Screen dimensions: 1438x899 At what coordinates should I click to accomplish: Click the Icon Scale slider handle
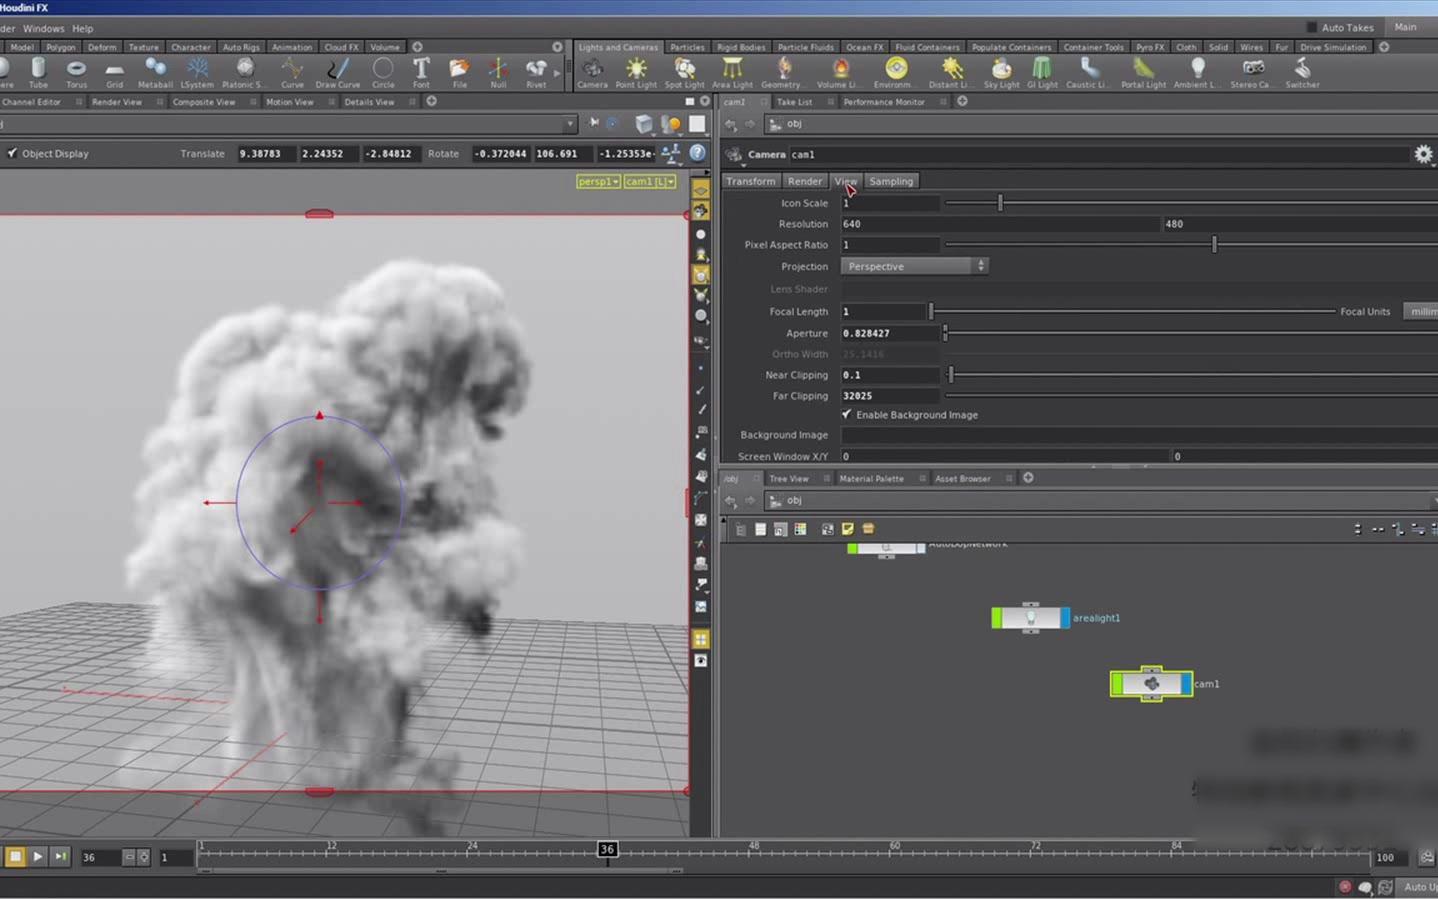pyautogui.click(x=1000, y=203)
